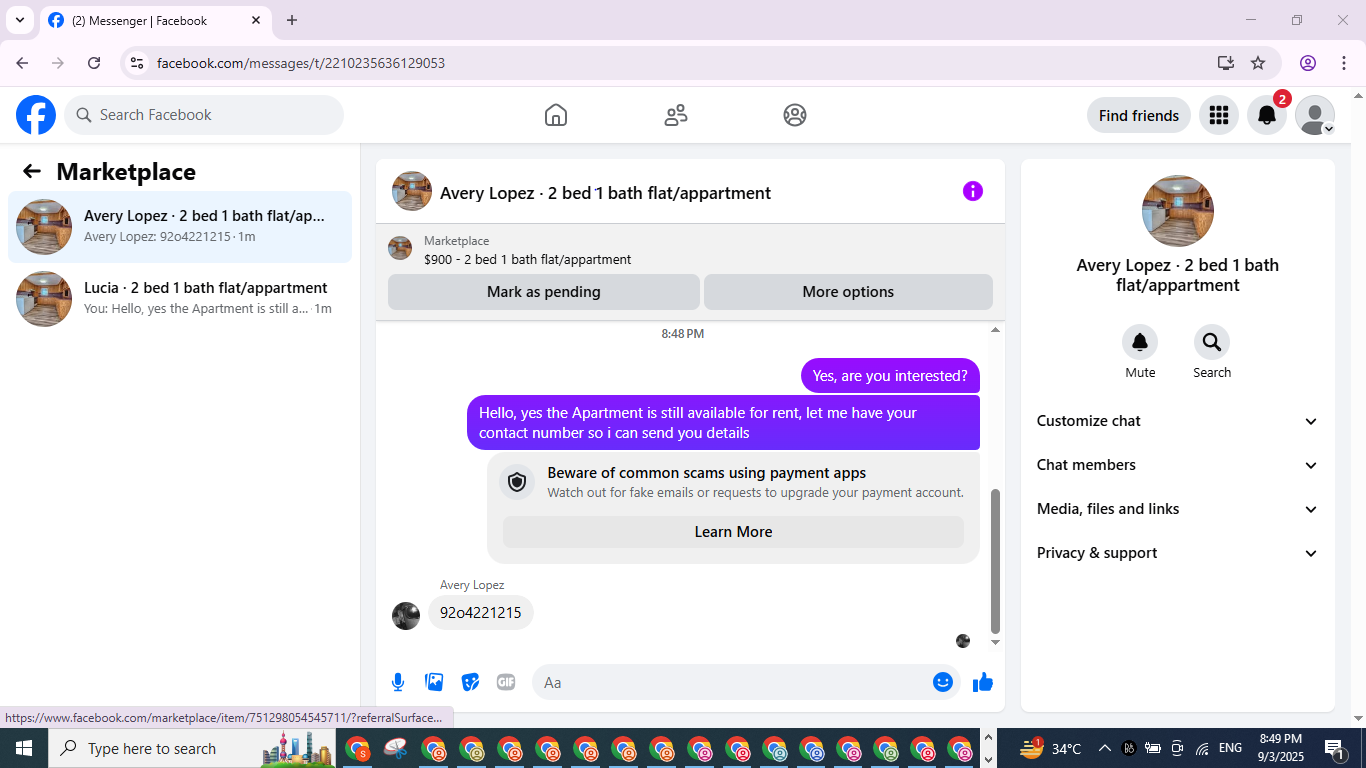Screen dimensions: 1366x768
Task: Click 'Beware of common scams' warning heading
Action: pyautogui.click(x=707, y=473)
